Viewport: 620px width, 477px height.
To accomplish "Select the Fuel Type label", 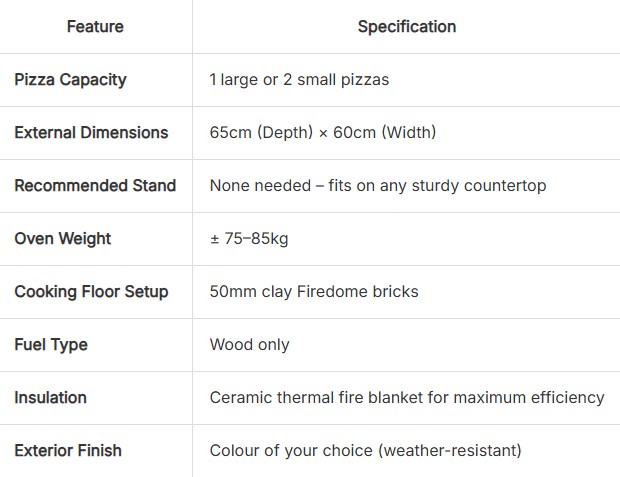I will tap(51, 345).
